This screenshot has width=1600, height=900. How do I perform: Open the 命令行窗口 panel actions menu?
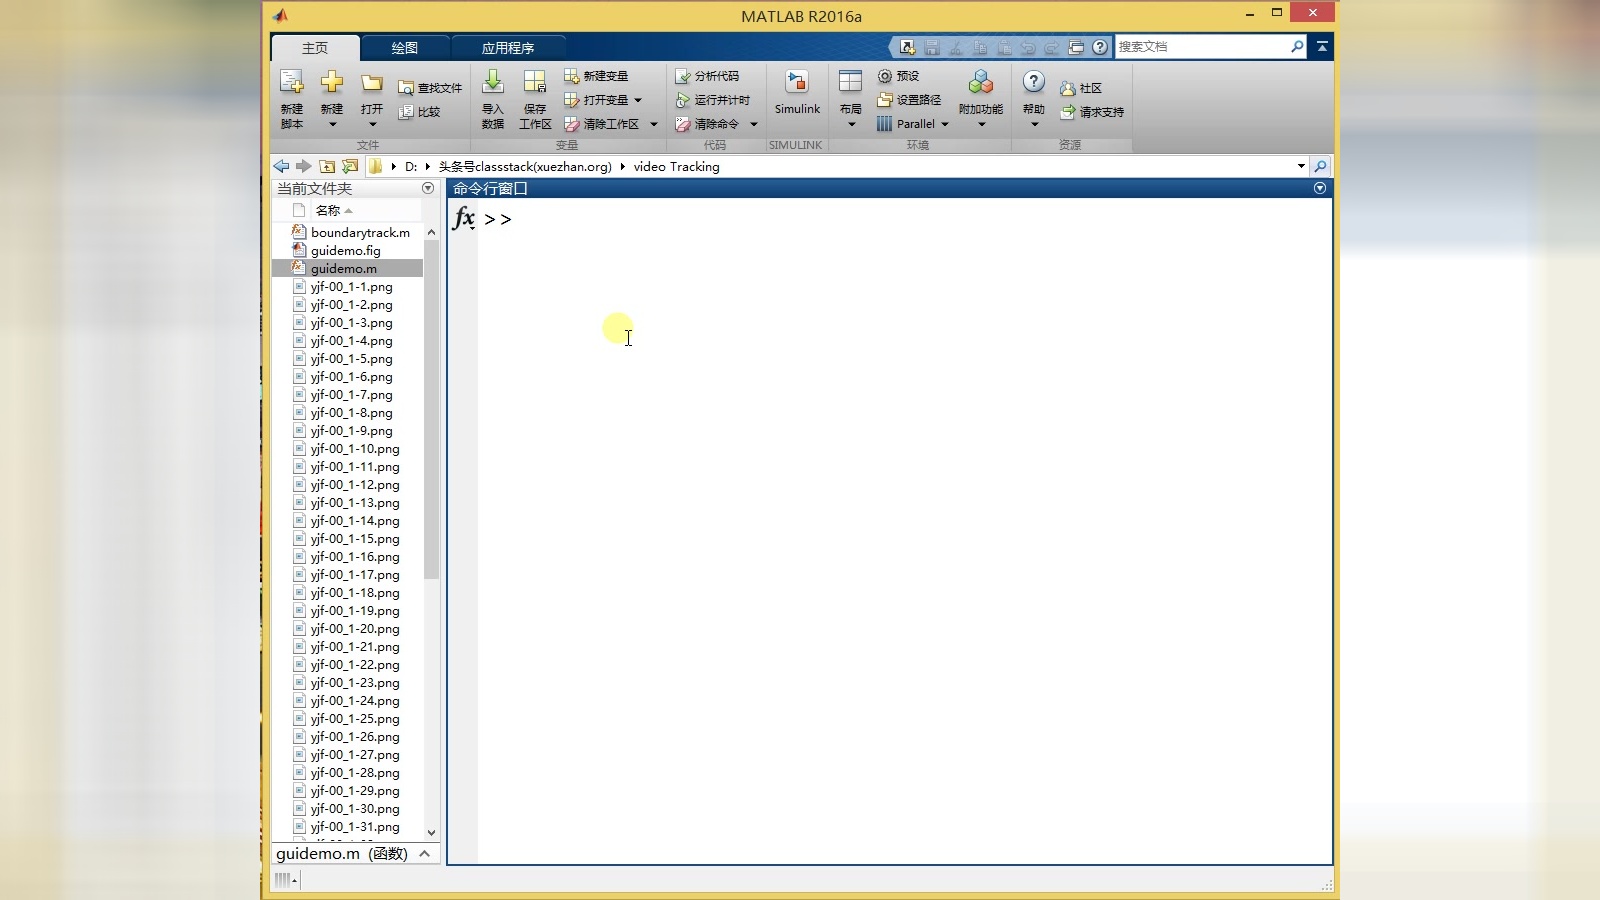click(x=1320, y=188)
